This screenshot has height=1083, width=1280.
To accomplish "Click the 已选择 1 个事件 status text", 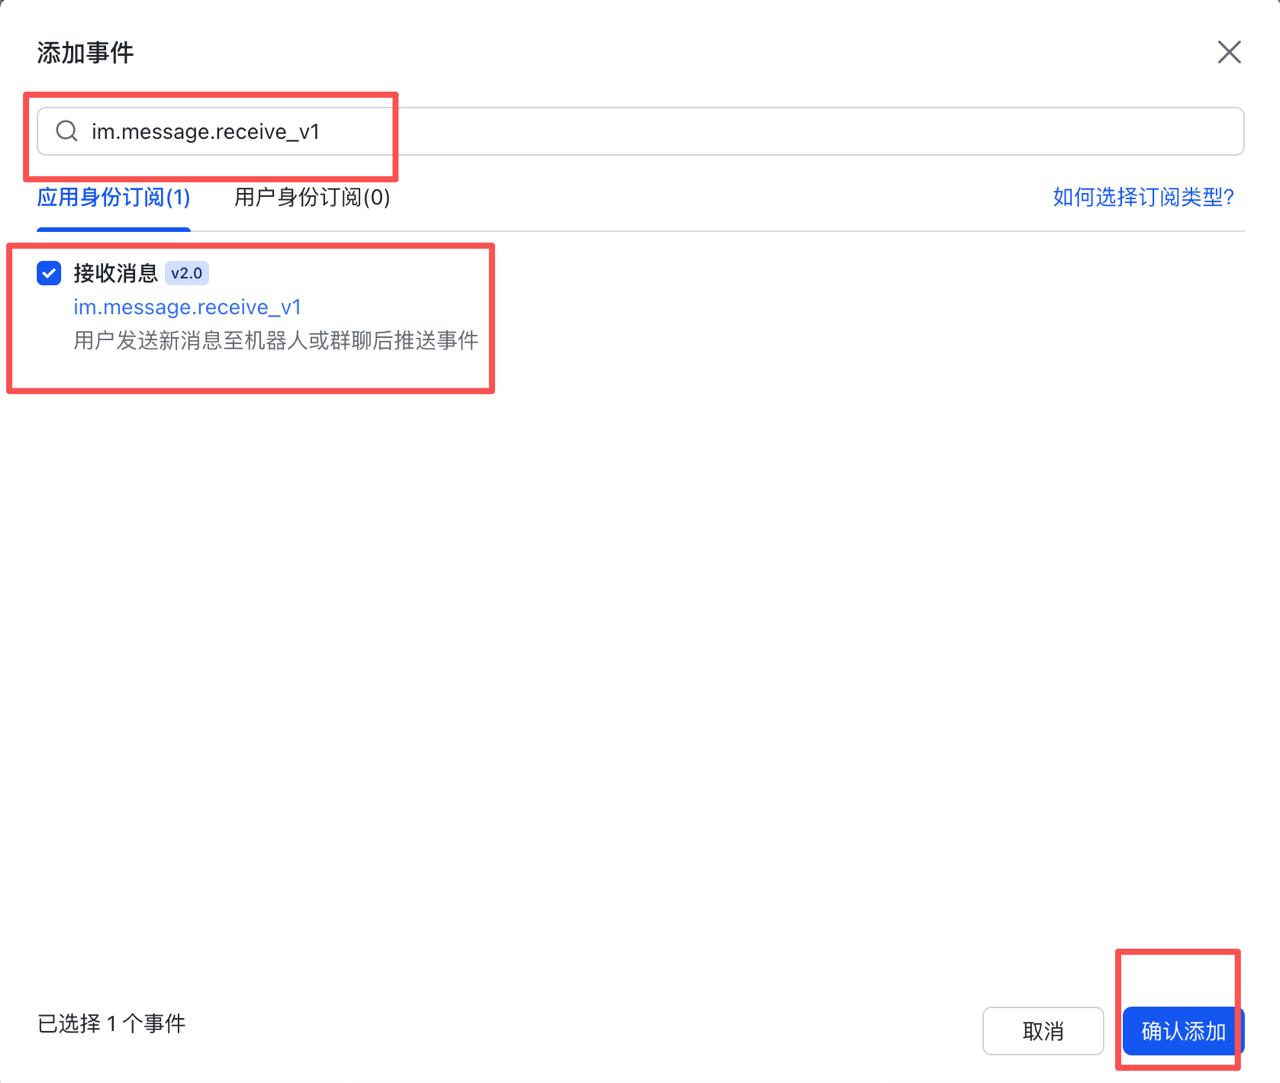I will point(111,1022).
